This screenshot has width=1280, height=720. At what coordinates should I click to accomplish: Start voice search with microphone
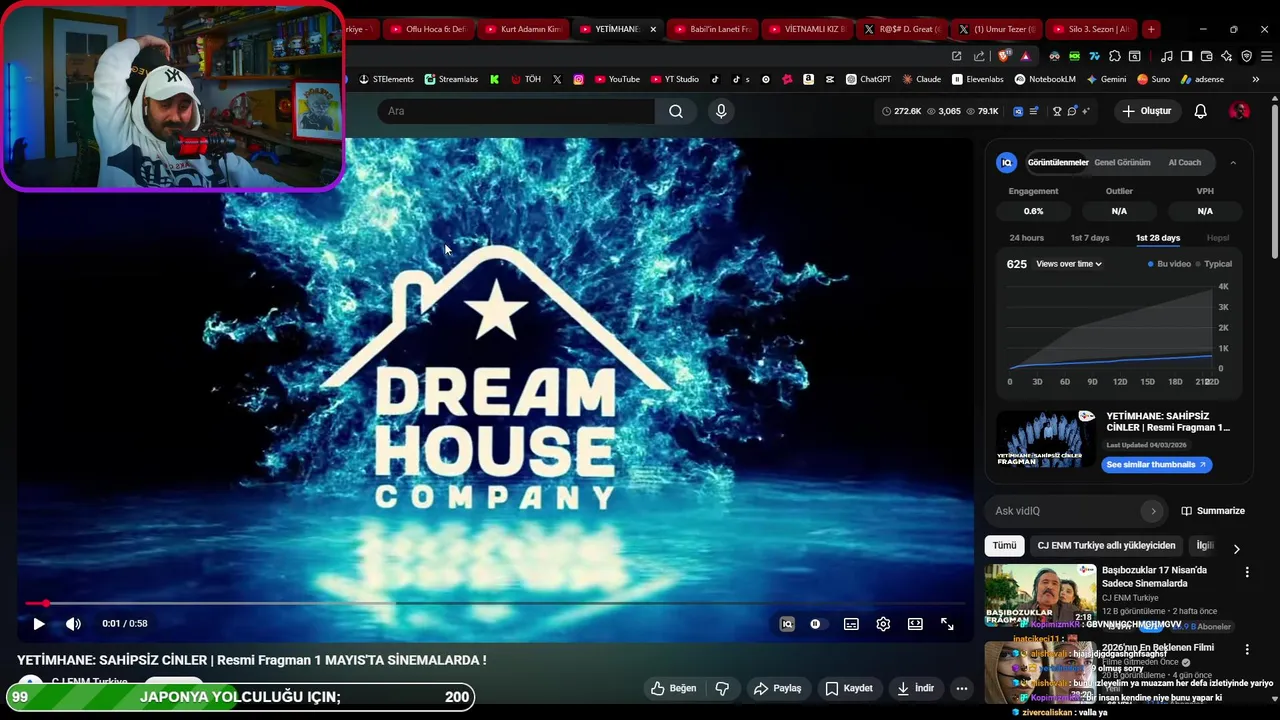[721, 111]
